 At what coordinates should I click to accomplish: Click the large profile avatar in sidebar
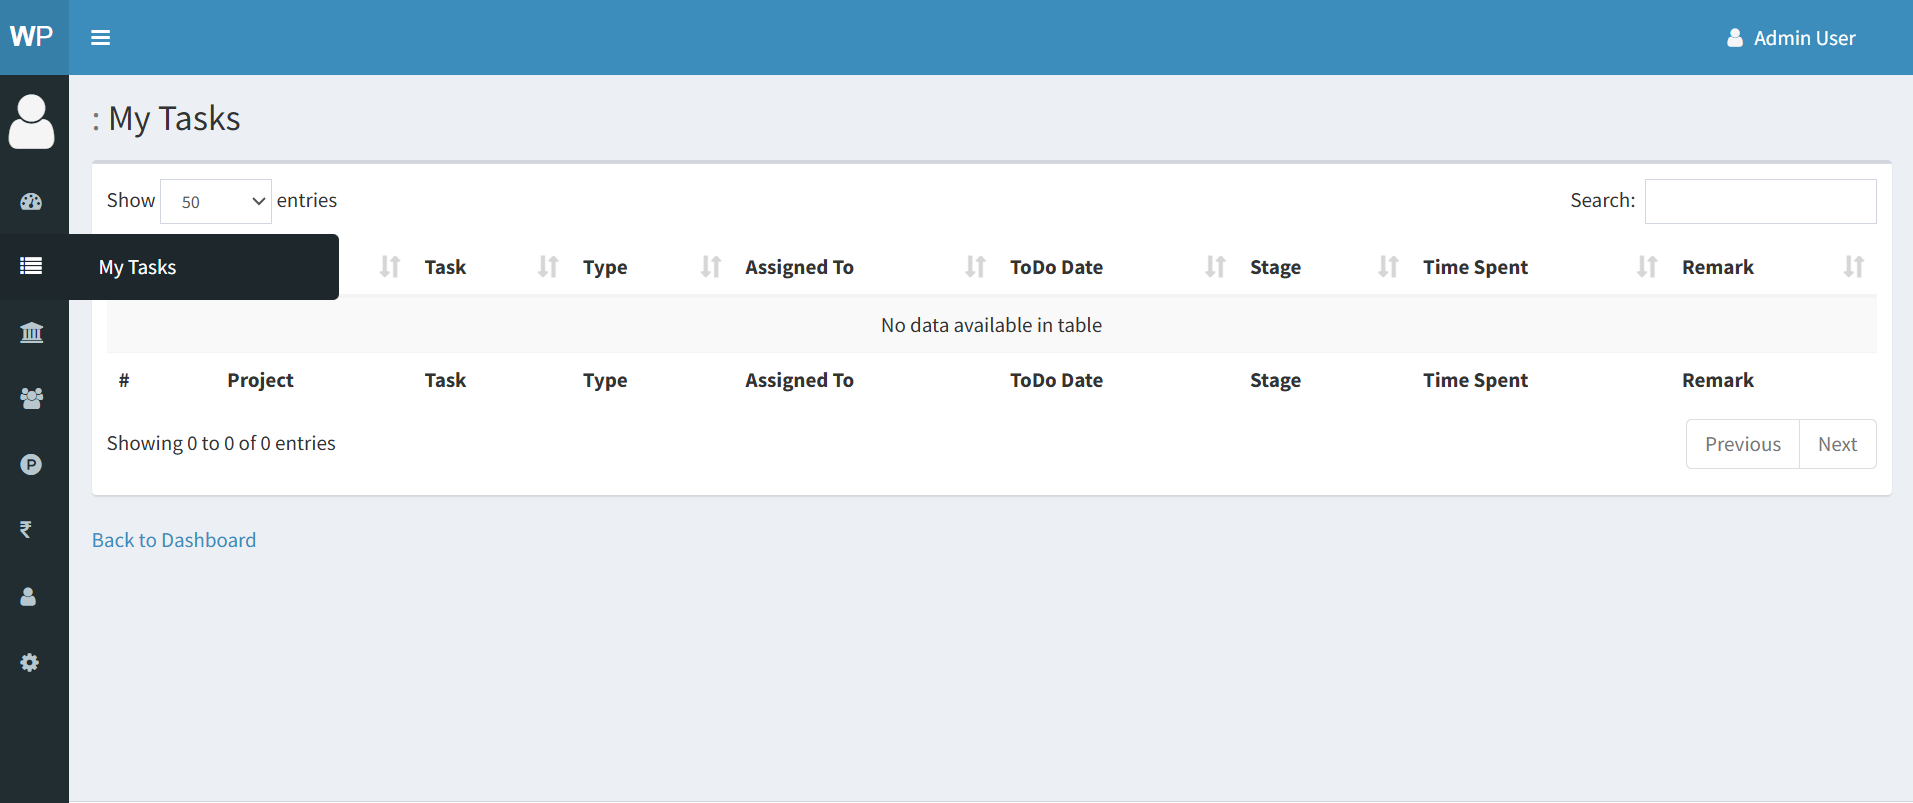32,122
